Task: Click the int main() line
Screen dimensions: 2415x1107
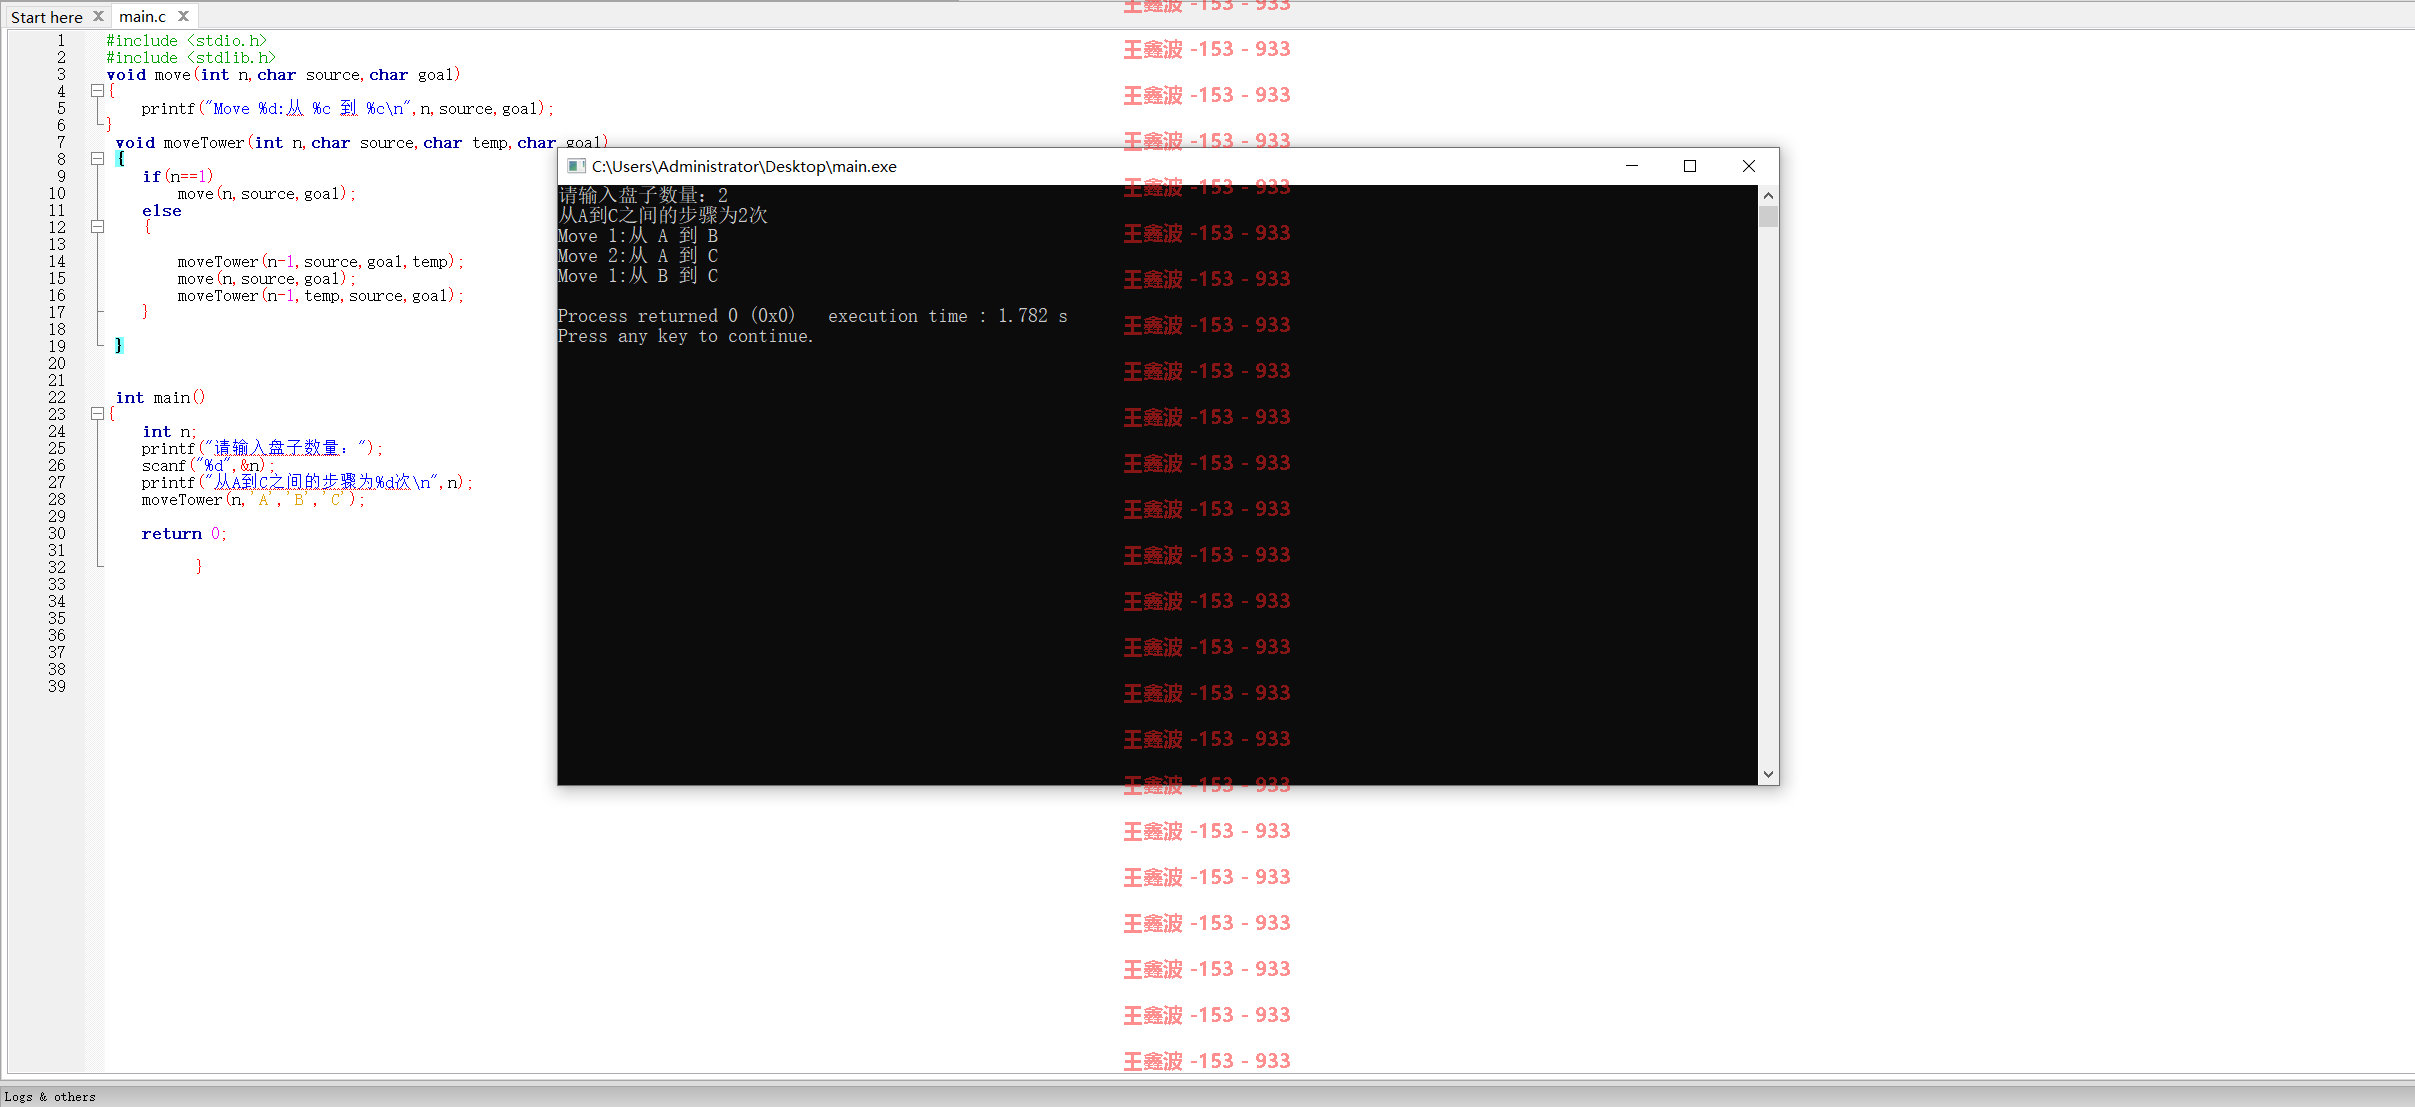Action: (x=160, y=398)
